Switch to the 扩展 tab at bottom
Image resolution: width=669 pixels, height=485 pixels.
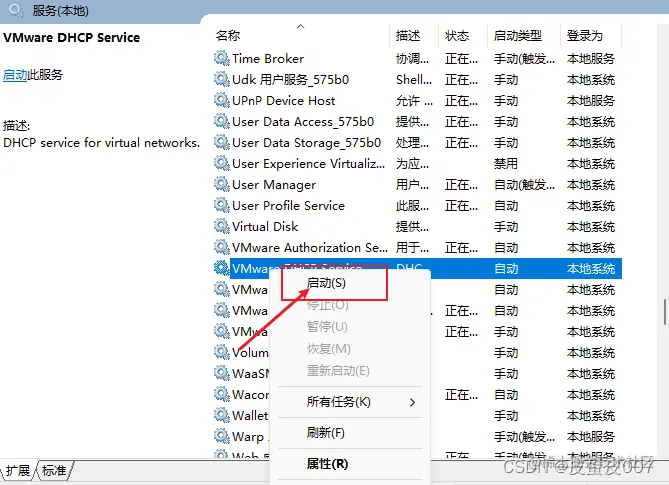click(x=18, y=470)
